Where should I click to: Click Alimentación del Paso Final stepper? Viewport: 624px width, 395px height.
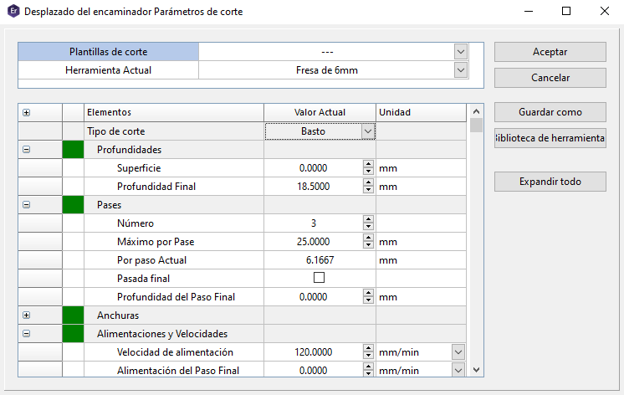tap(369, 370)
